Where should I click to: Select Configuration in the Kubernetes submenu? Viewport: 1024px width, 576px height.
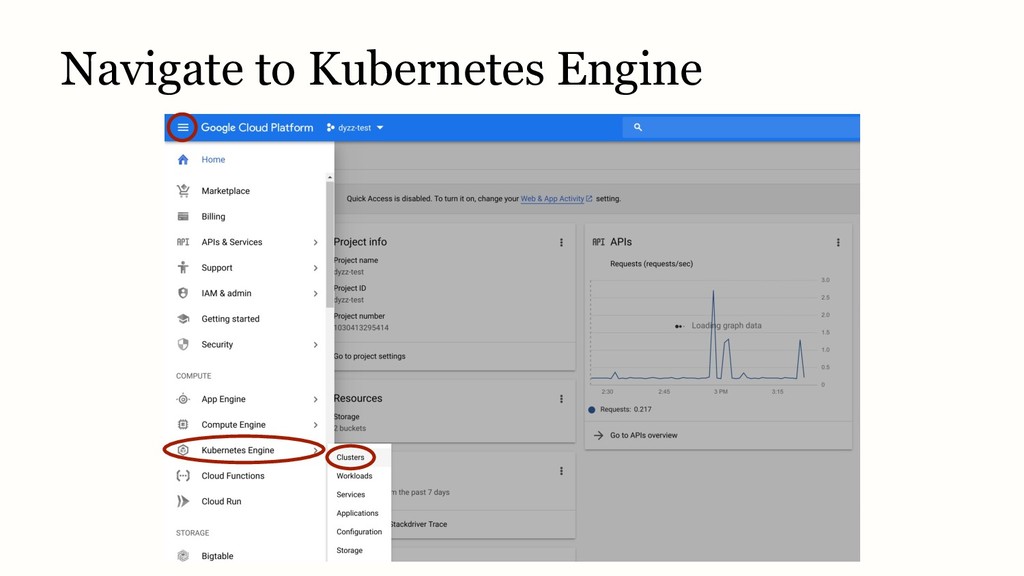[359, 532]
